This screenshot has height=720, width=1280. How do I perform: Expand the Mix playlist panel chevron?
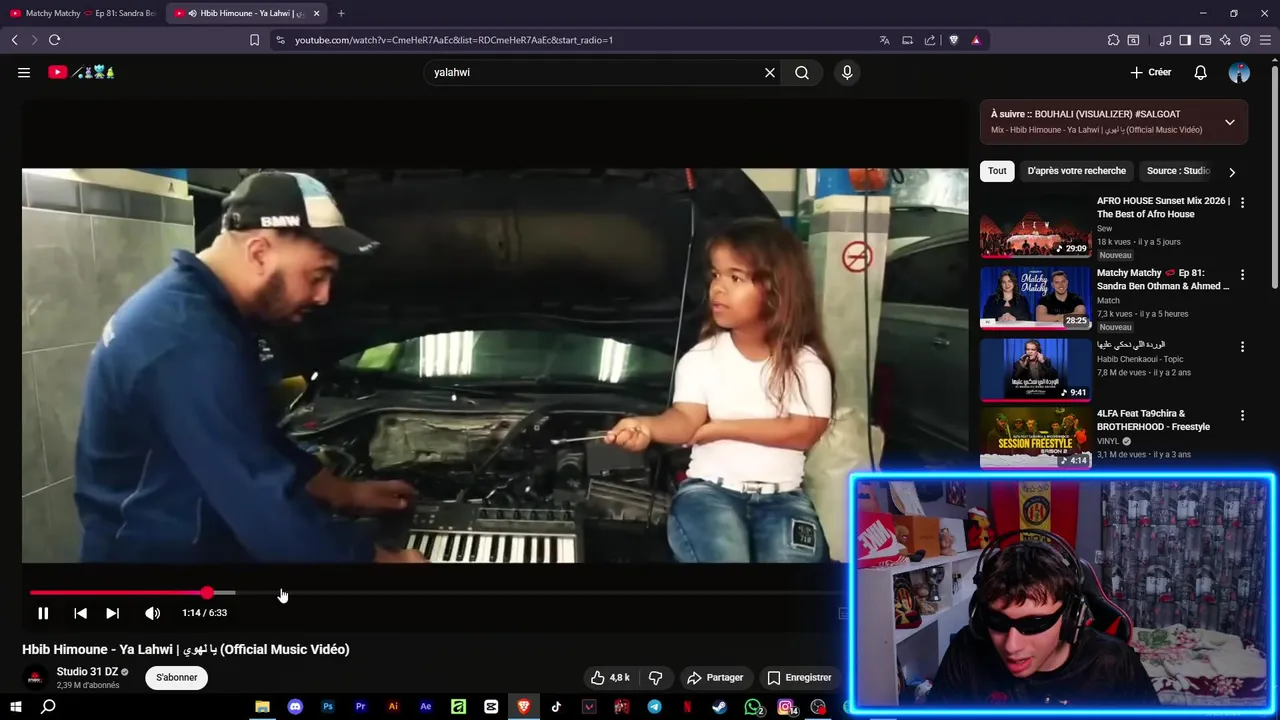tap(1230, 122)
